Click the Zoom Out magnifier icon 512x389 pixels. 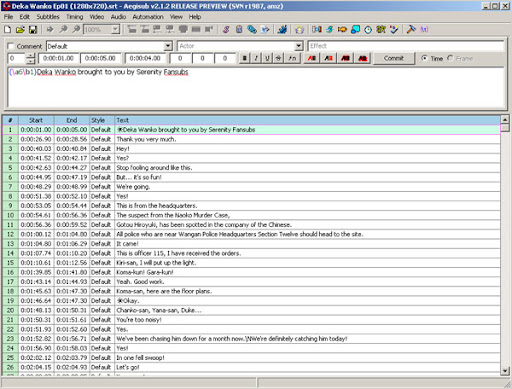point(76,30)
